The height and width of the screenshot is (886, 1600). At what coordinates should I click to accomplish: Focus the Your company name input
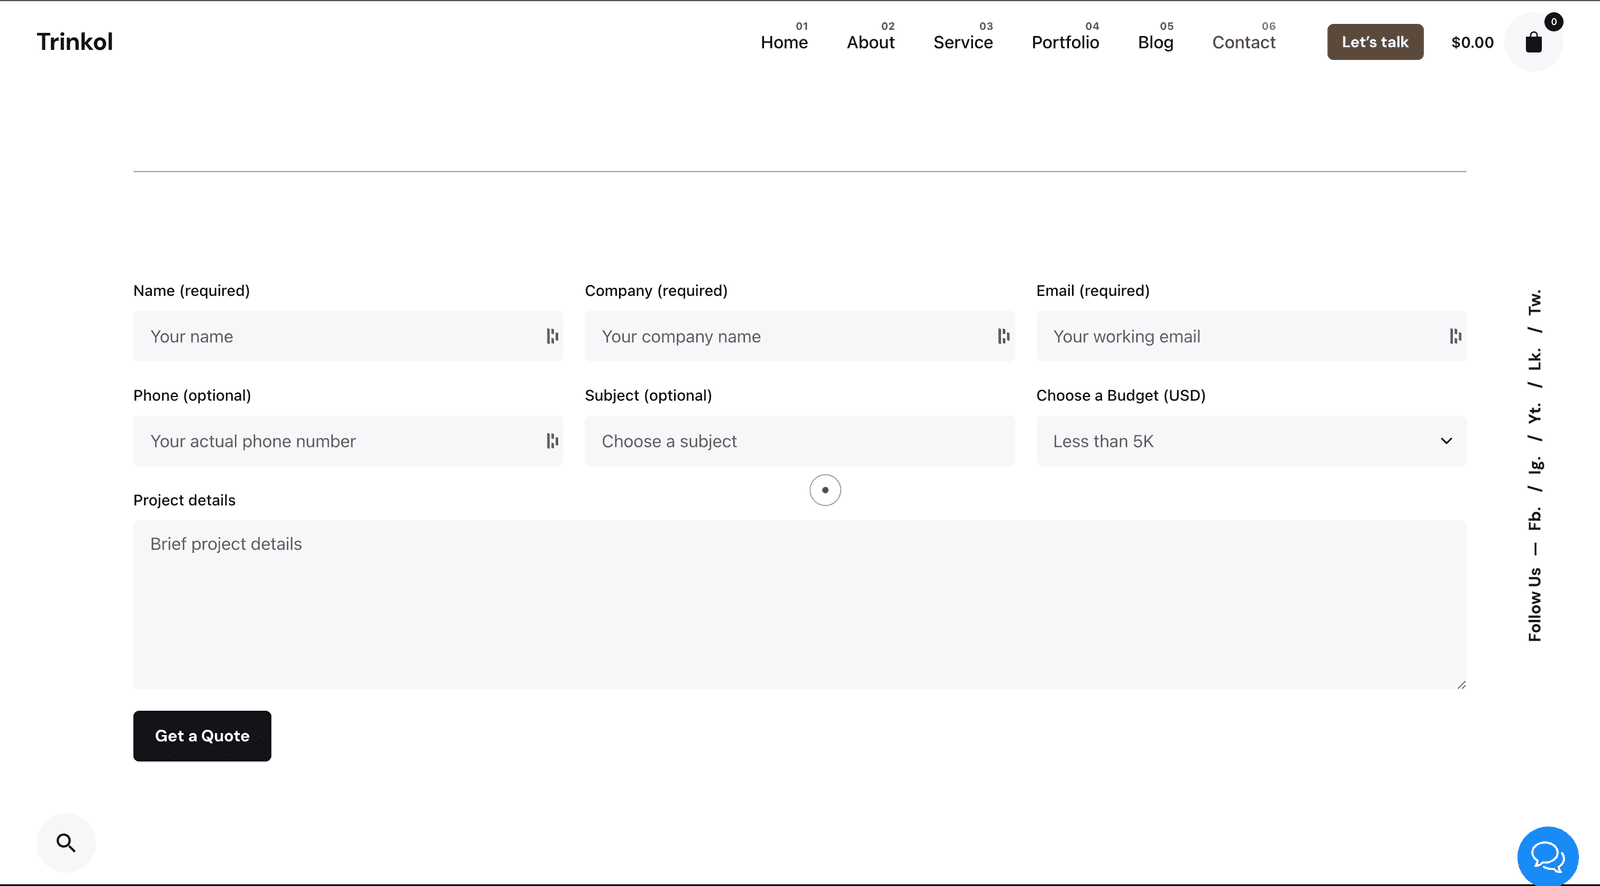pyautogui.click(x=800, y=336)
